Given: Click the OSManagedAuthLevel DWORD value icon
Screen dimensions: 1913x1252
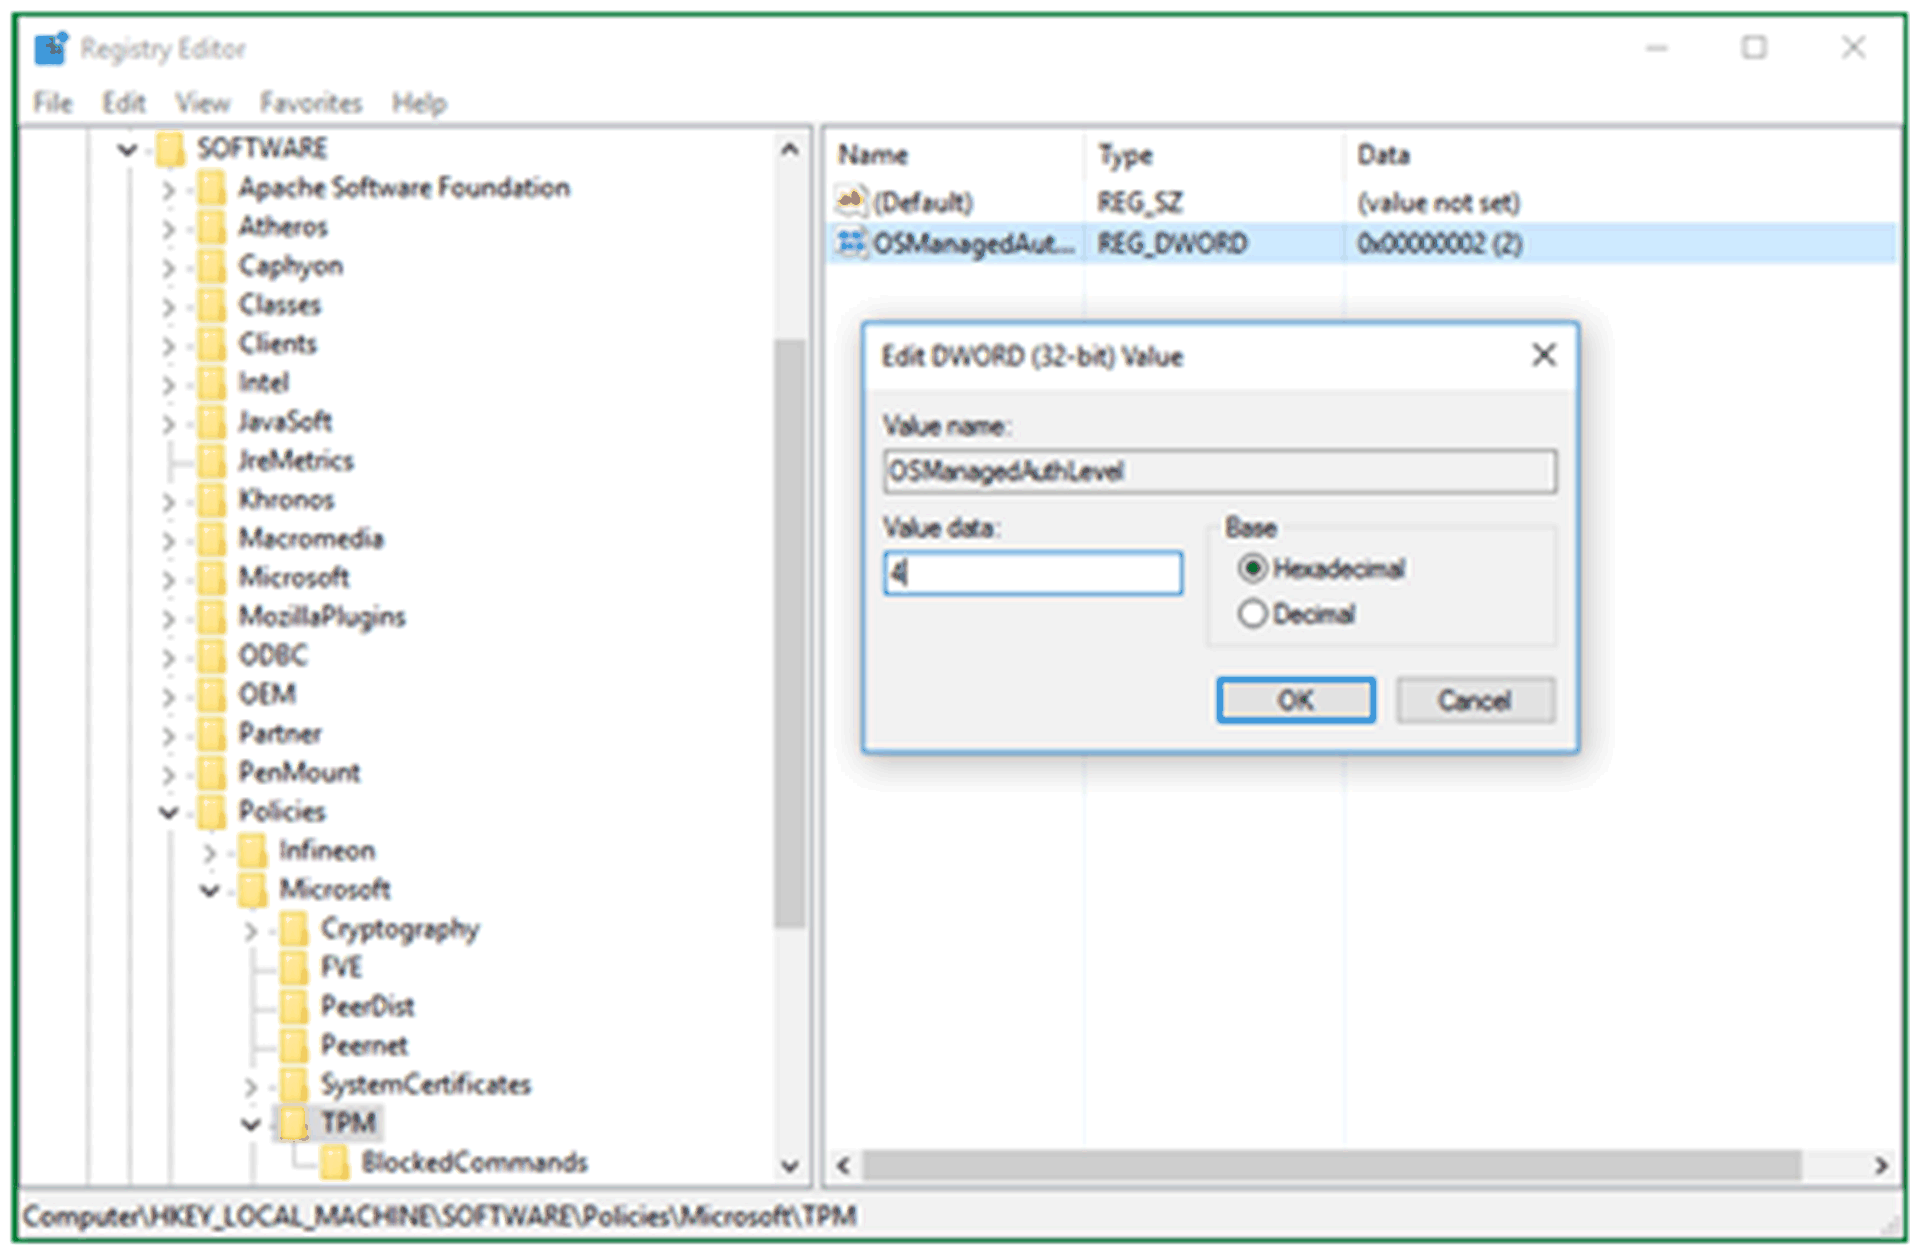Looking at the screenshot, I should 850,243.
